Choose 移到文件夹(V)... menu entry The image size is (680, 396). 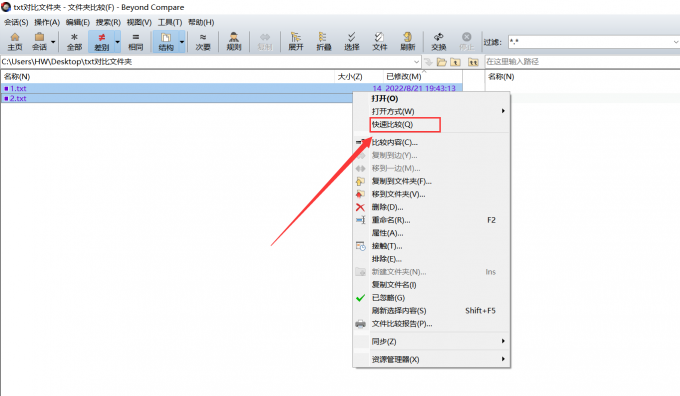point(431,194)
